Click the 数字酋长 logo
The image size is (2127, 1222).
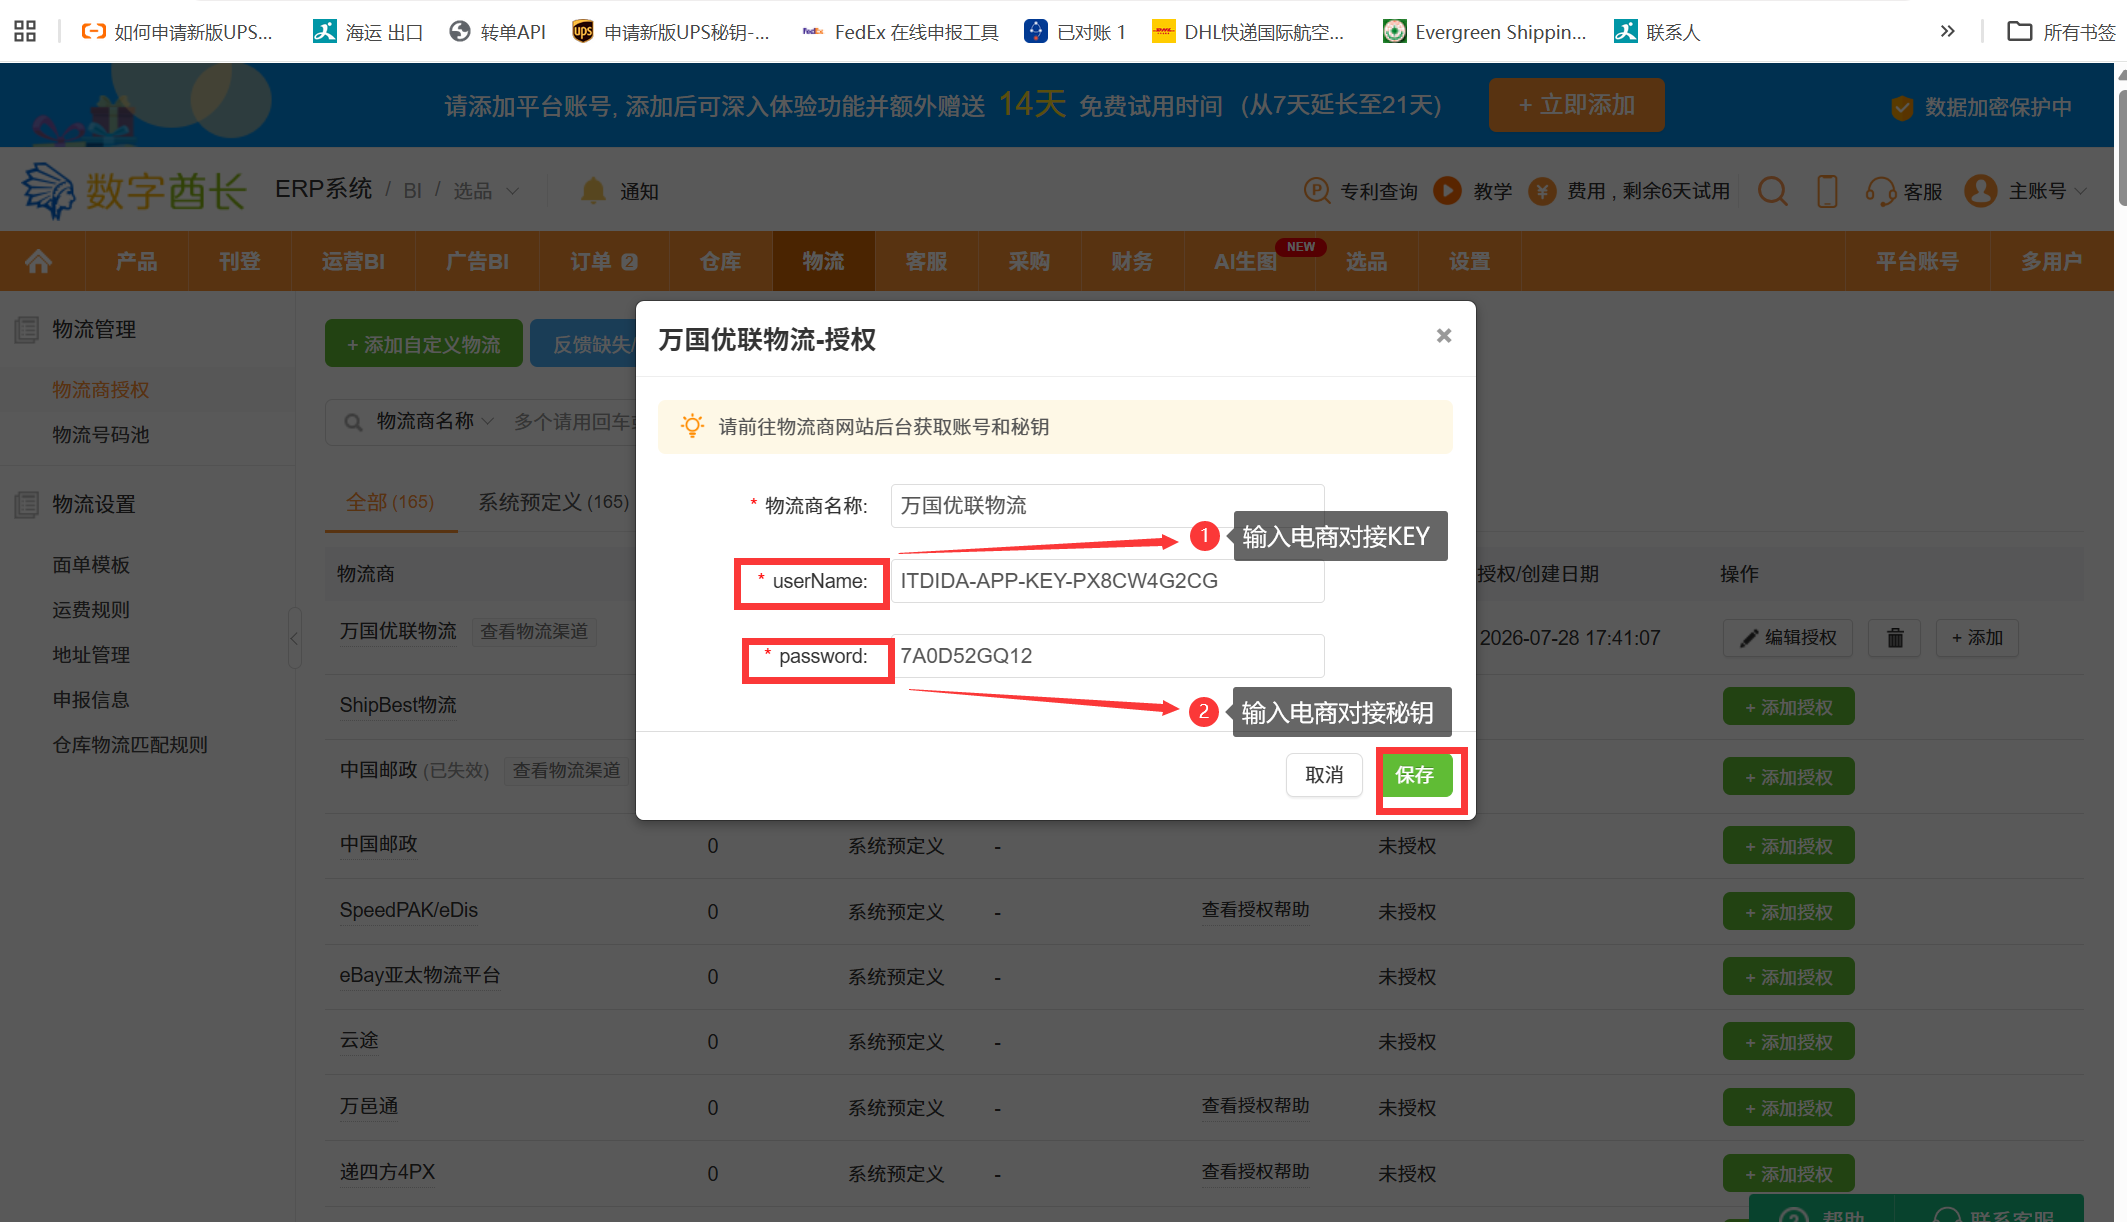pos(134,190)
